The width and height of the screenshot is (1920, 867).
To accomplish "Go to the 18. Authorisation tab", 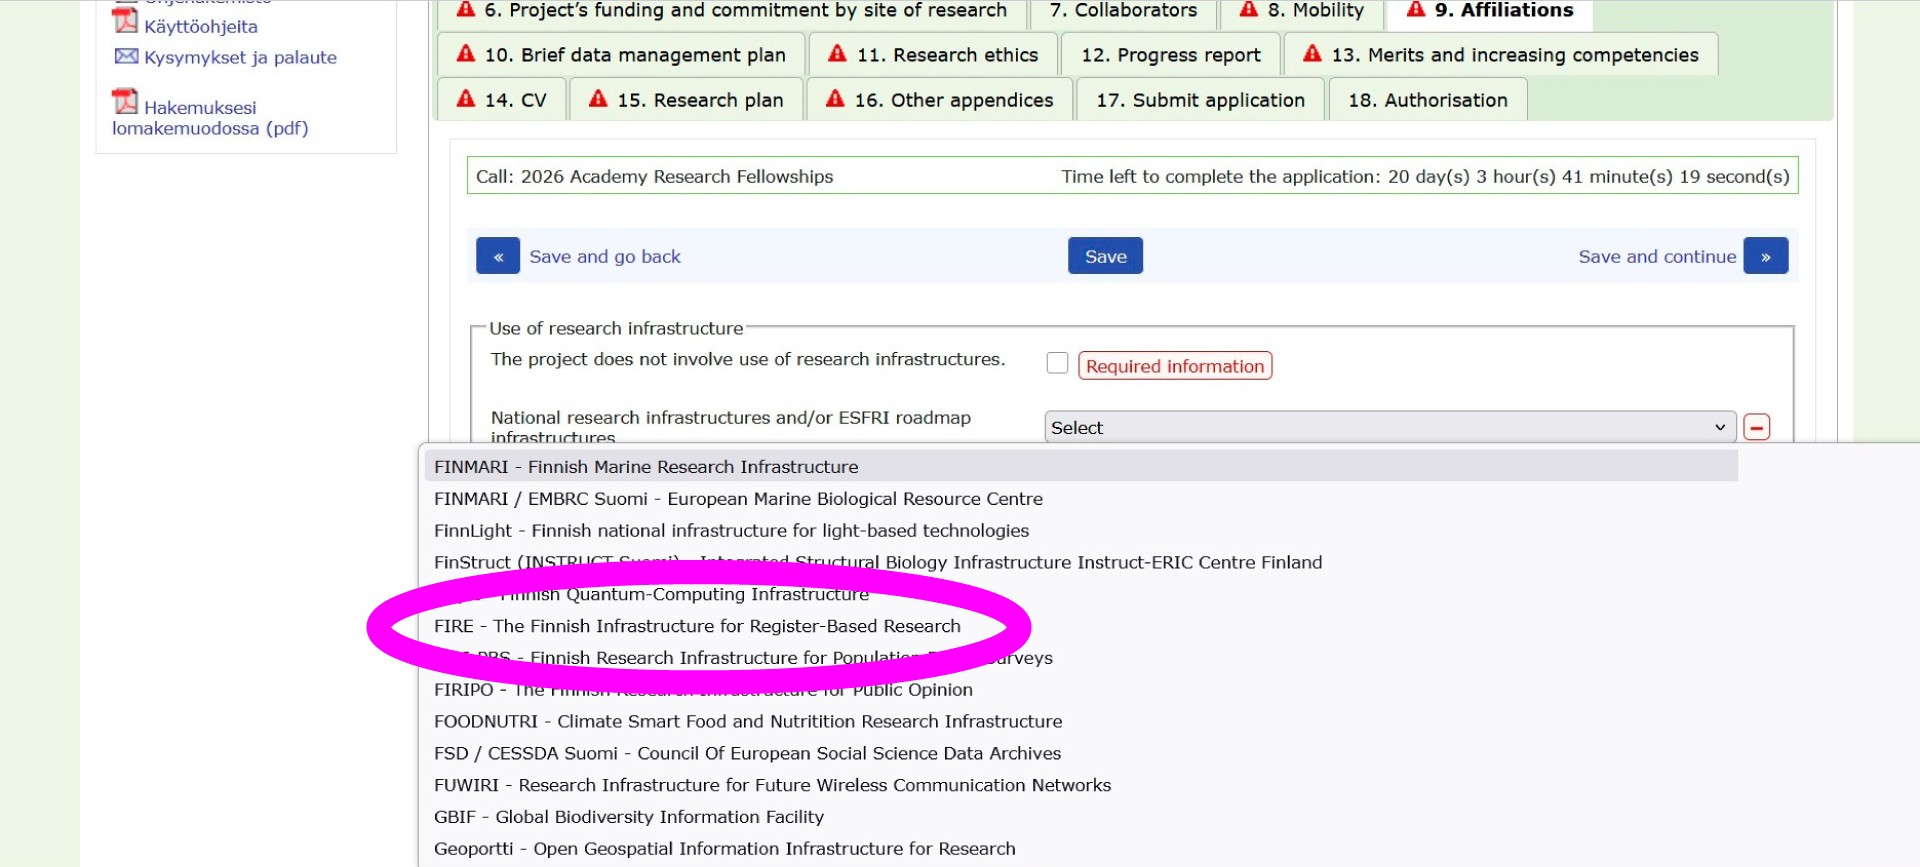I will tap(1427, 100).
